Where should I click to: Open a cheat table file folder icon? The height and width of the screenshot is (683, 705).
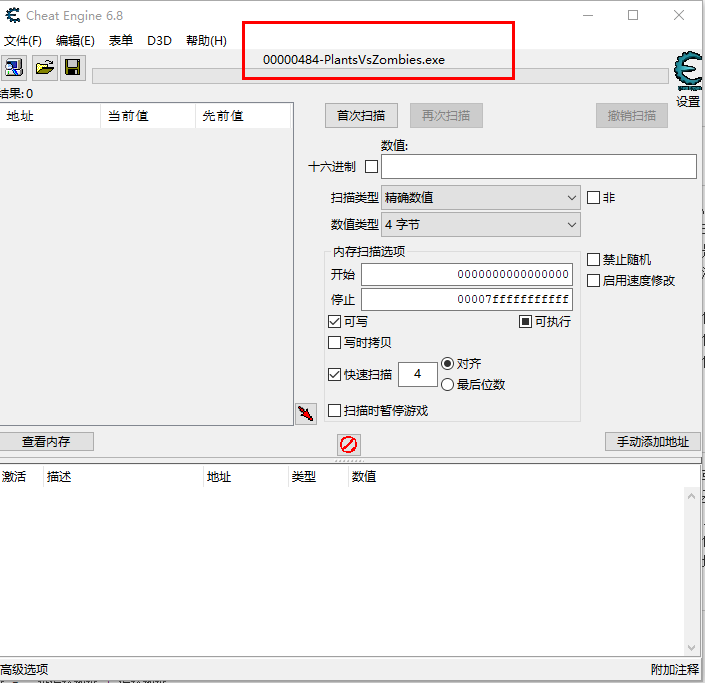[x=45, y=68]
